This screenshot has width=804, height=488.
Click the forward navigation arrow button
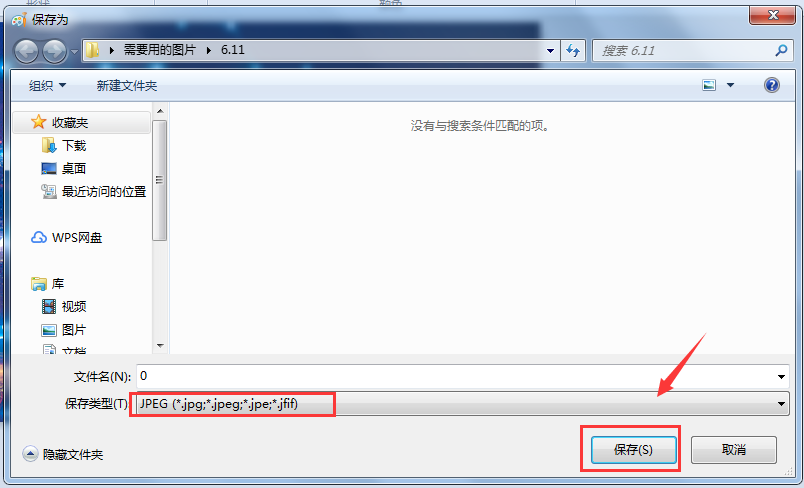pyautogui.click(x=54, y=51)
